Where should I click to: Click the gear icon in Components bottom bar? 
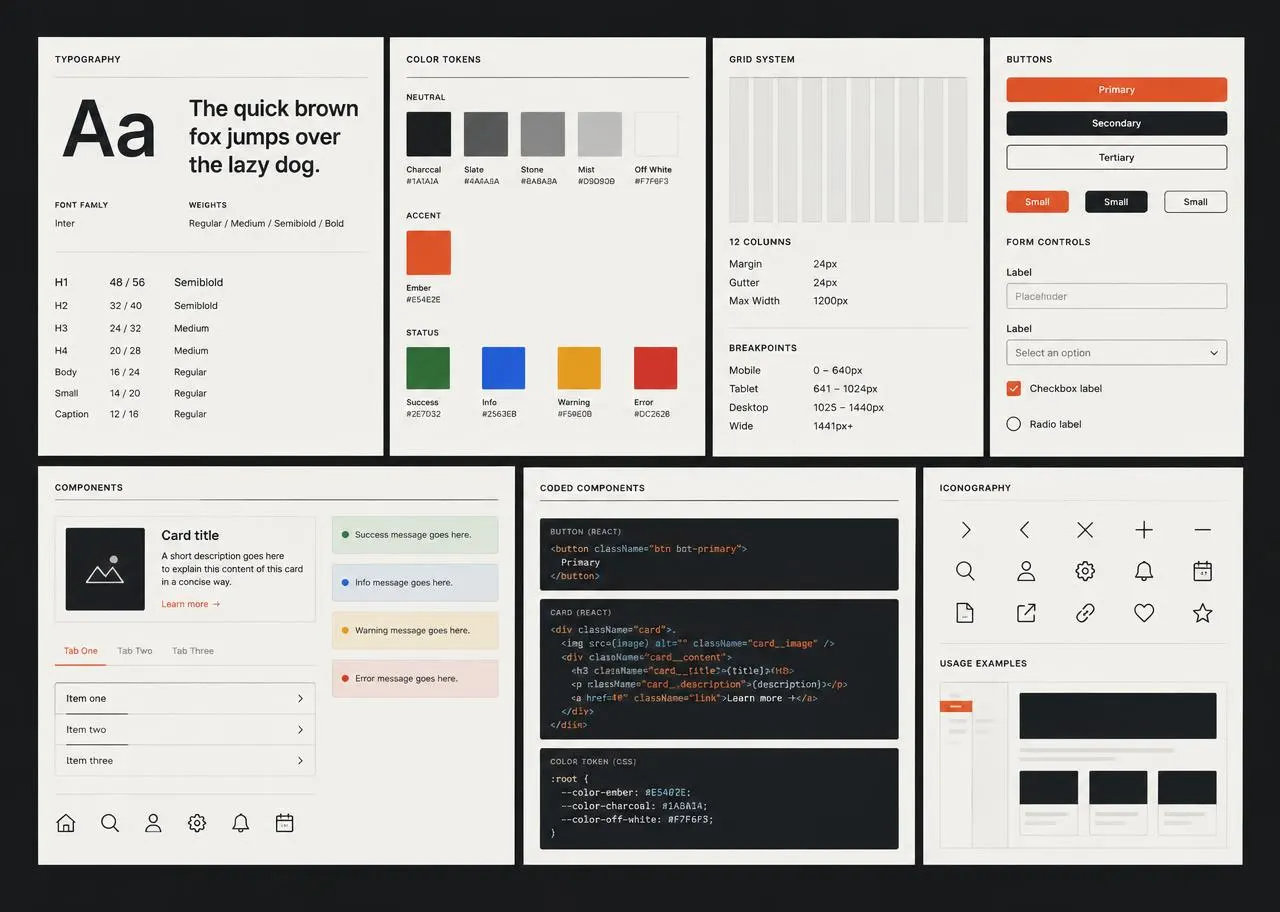tap(197, 823)
